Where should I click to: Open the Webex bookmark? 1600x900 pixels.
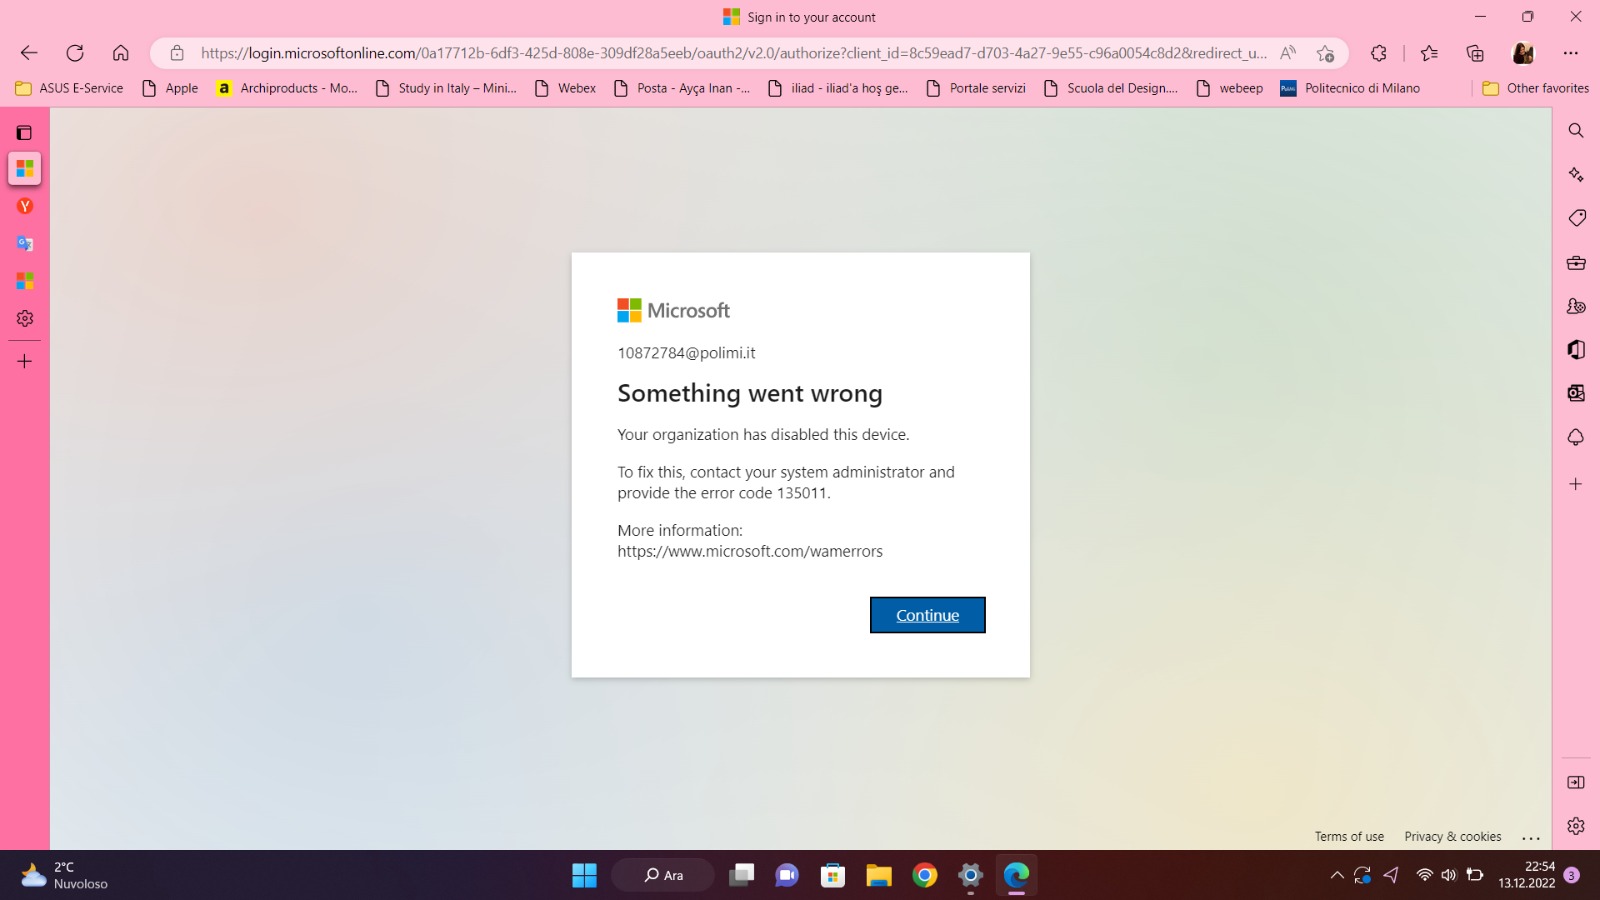point(565,88)
